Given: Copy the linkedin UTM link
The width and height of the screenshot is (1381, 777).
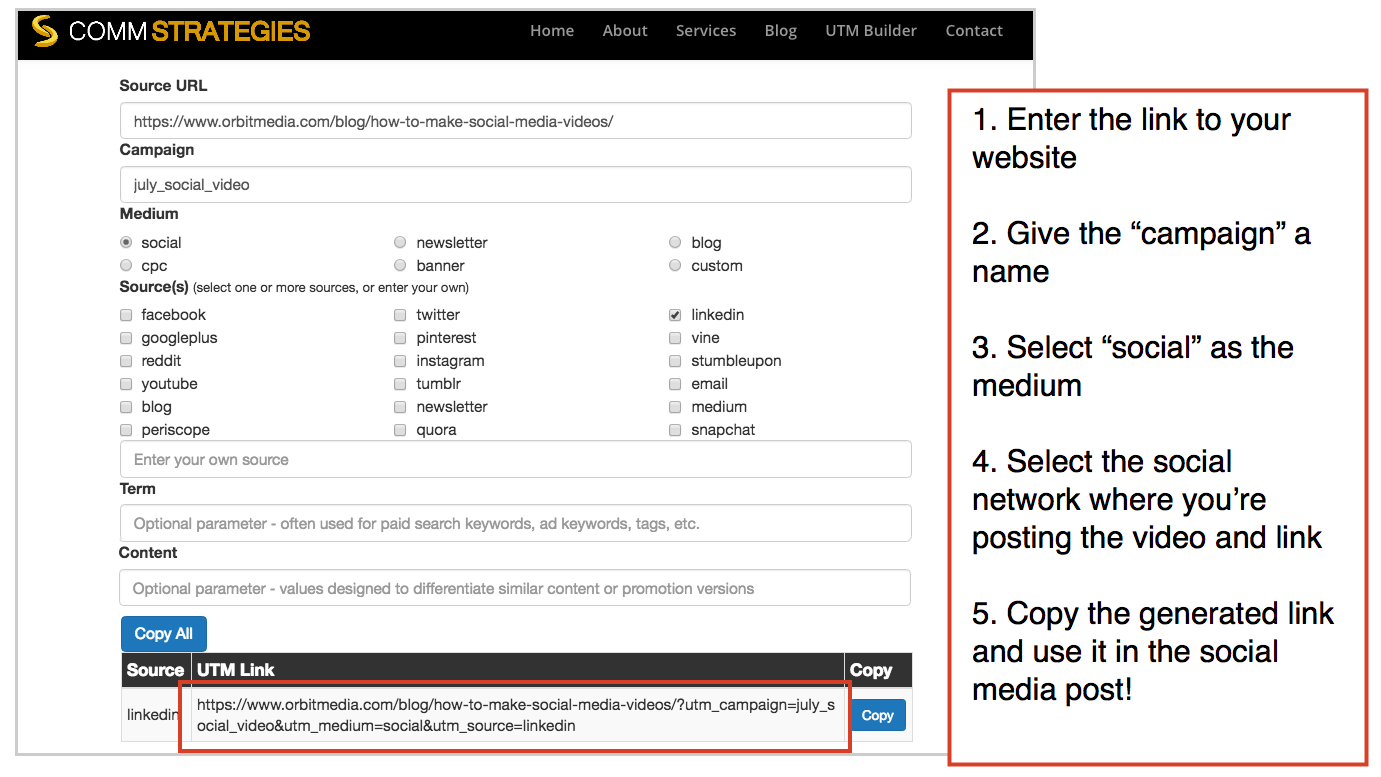Looking at the screenshot, I should pyautogui.click(x=877, y=715).
